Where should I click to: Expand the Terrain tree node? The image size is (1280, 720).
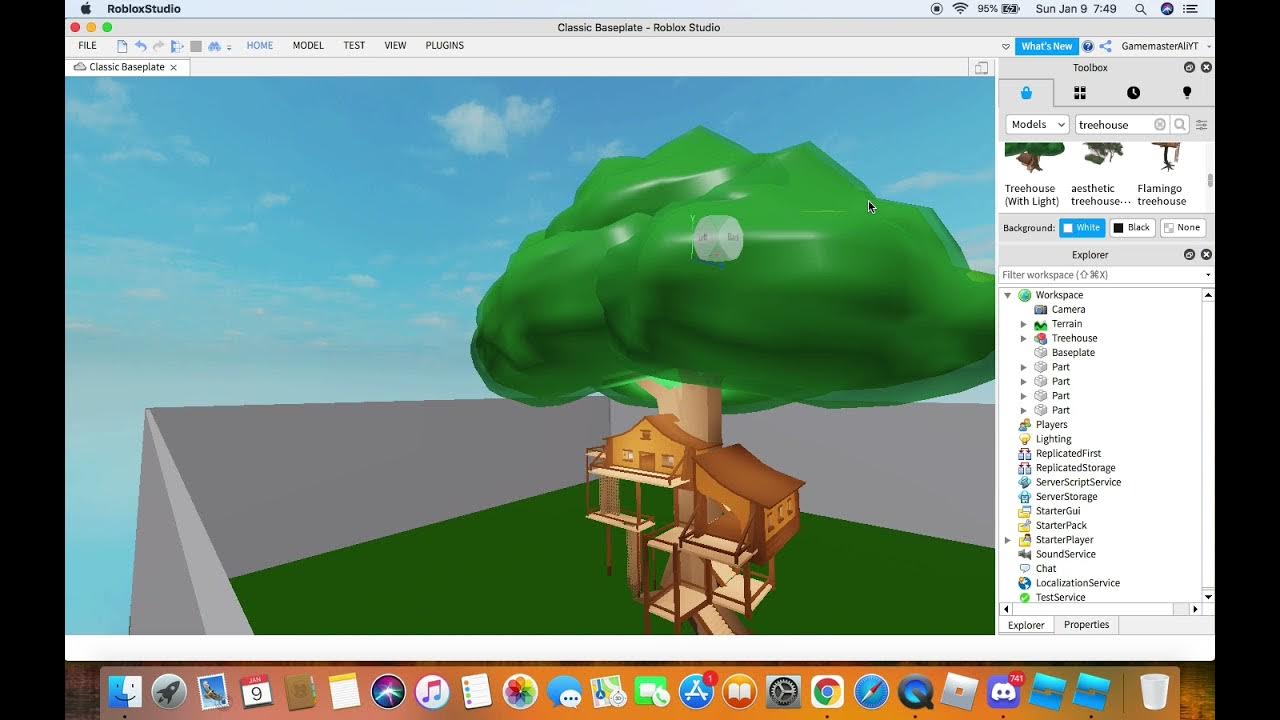1023,324
